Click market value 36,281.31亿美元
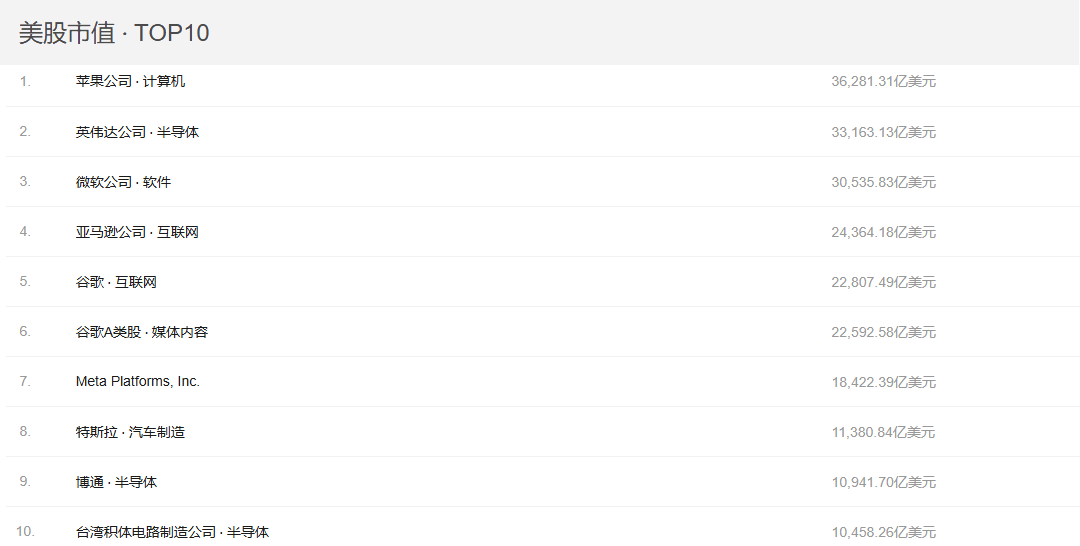The height and width of the screenshot is (546, 1080). pos(884,81)
